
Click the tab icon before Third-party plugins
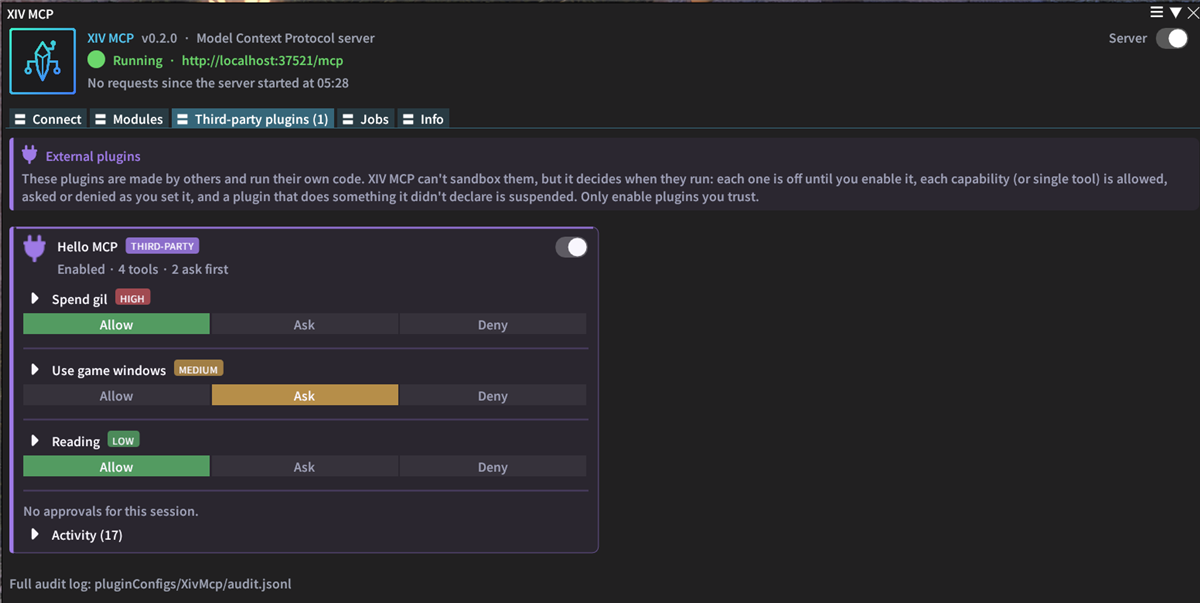[x=182, y=119]
